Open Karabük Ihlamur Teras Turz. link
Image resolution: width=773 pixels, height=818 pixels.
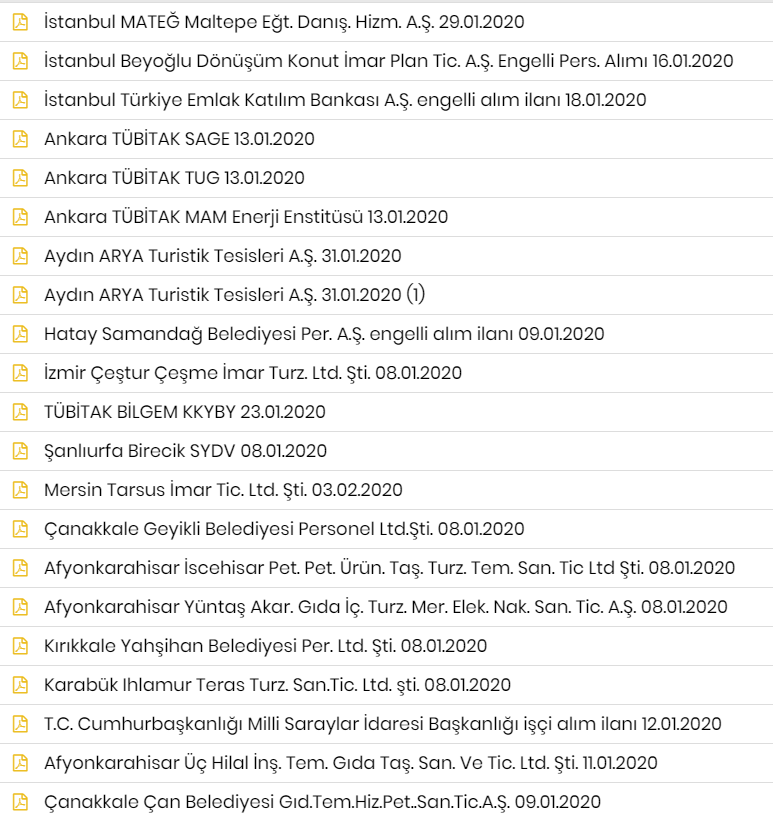click(x=277, y=685)
